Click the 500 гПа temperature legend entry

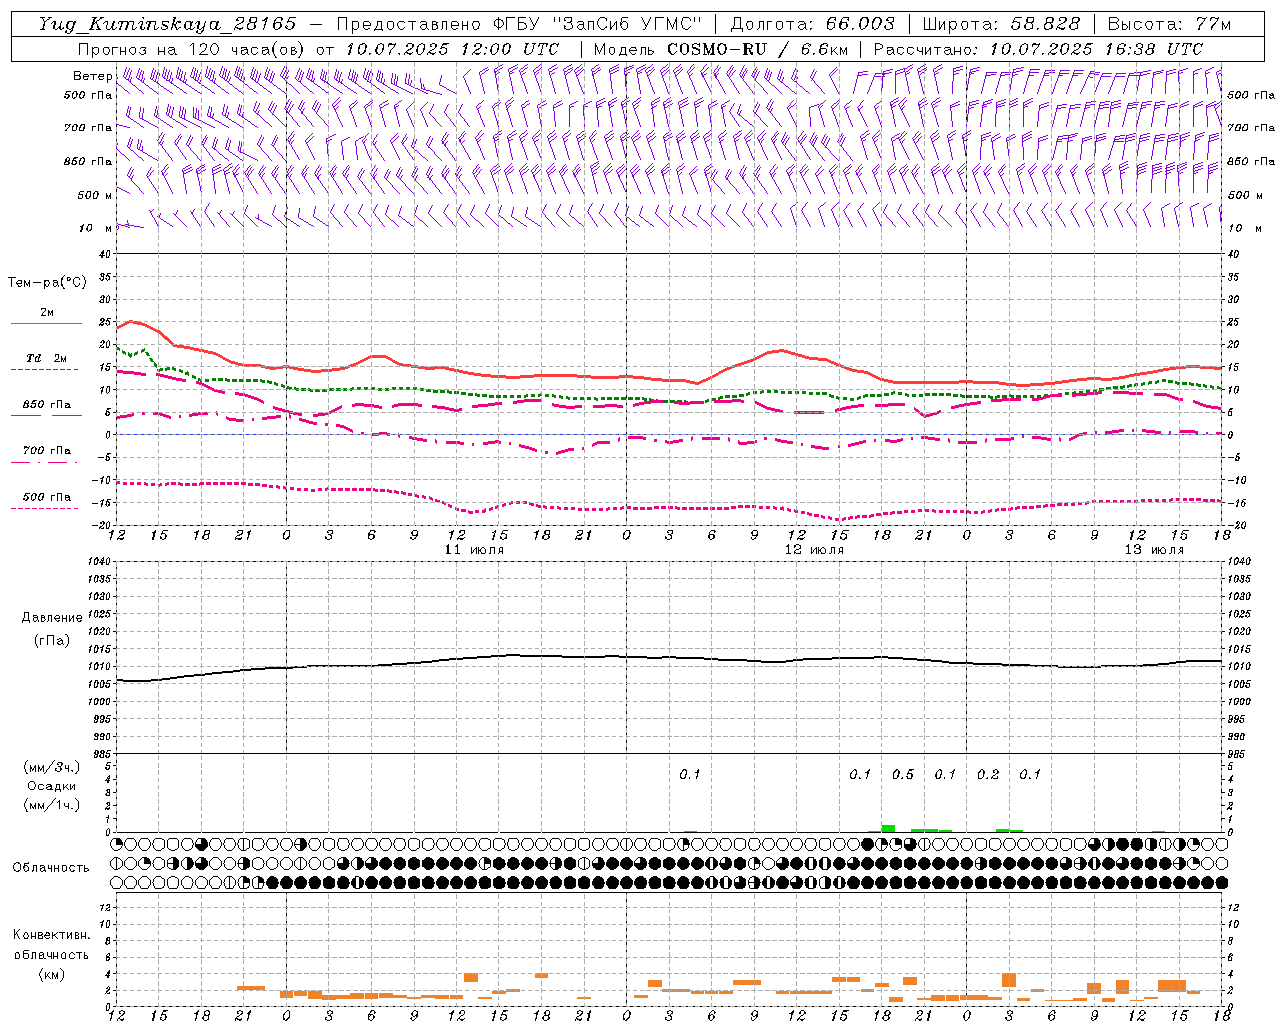tap(47, 497)
